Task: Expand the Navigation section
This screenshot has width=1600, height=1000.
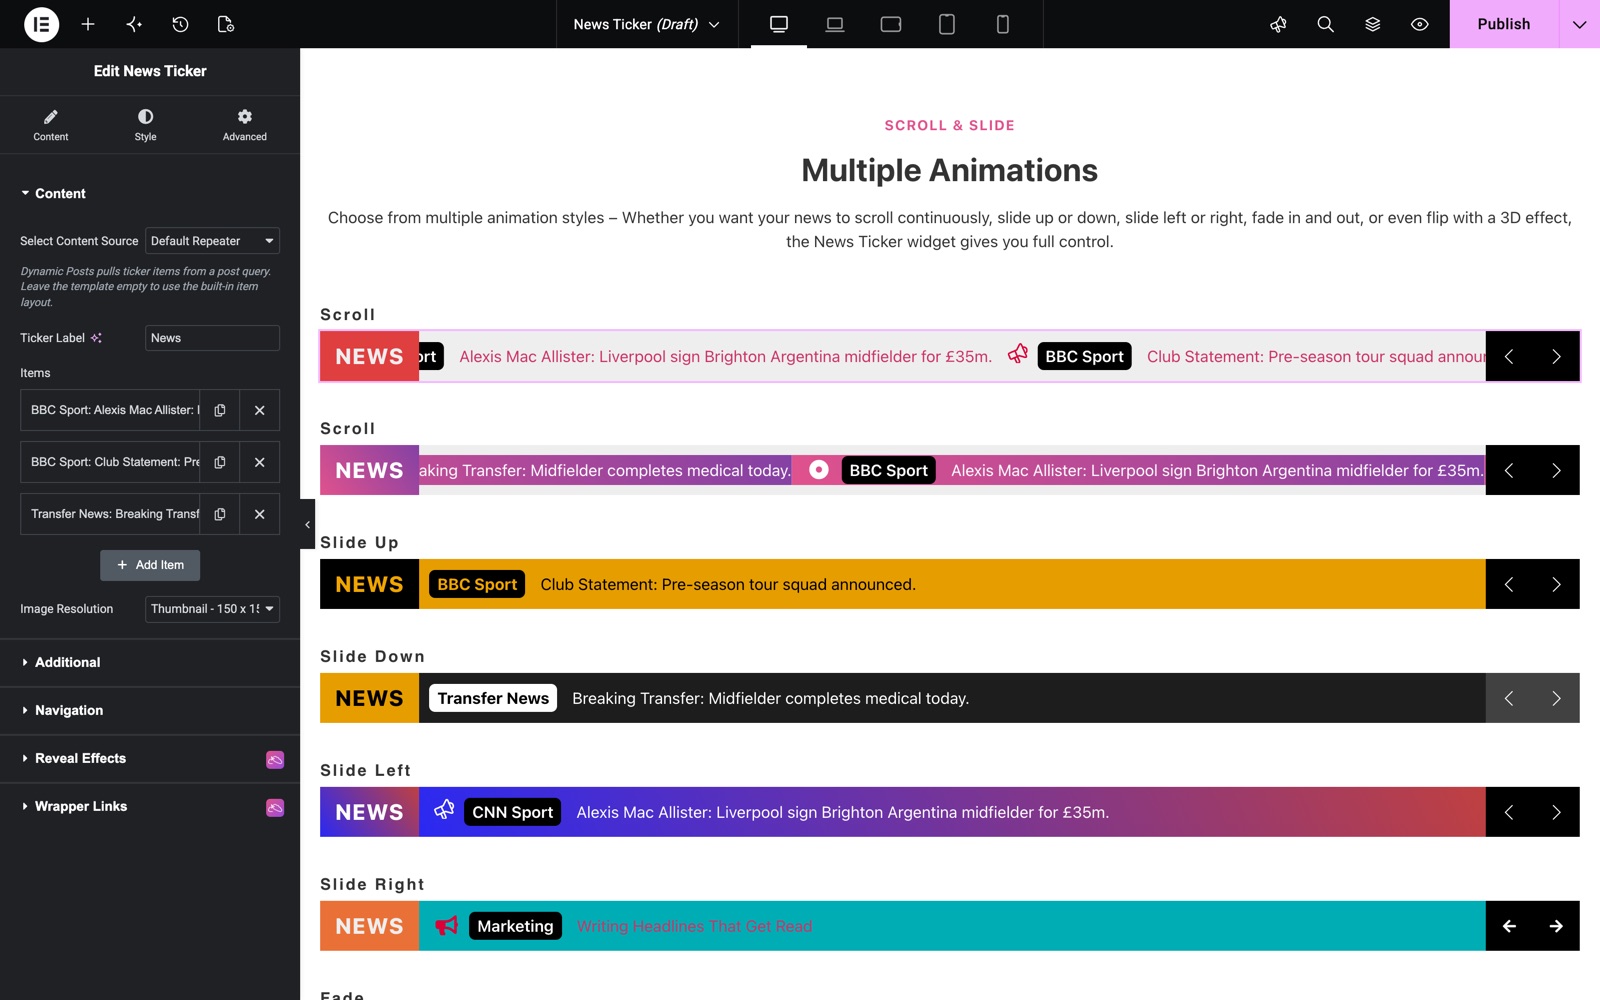Action: (150, 710)
